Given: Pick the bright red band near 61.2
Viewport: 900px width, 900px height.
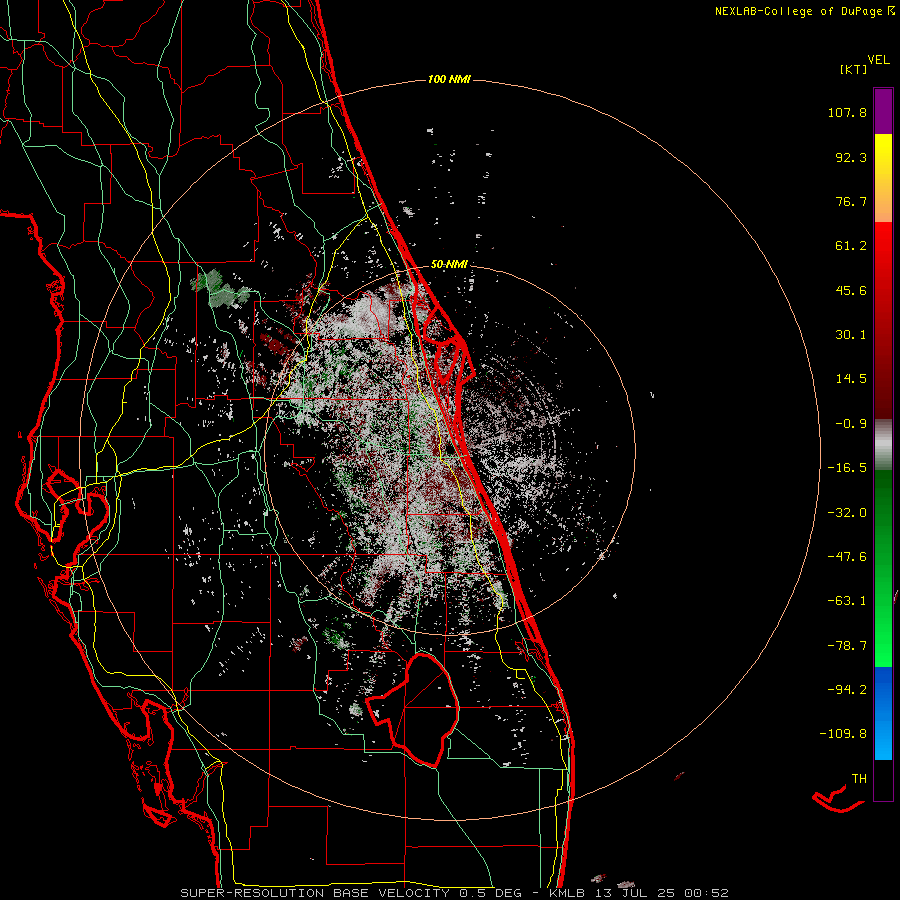Looking at the screenshot, I should (883, 247).
